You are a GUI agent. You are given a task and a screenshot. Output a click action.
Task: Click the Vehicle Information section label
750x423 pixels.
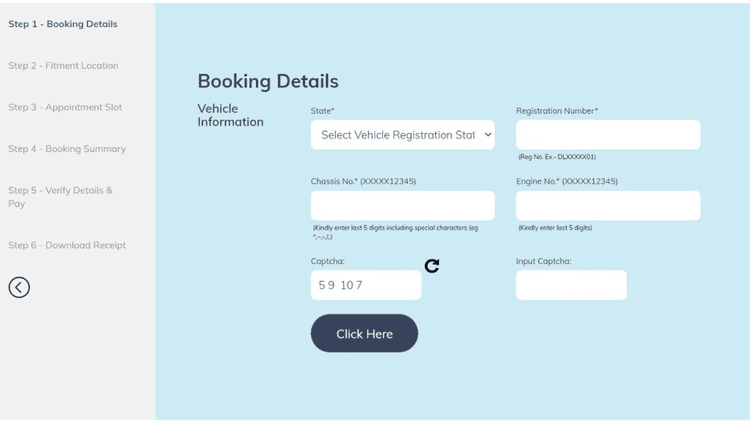[230, 115]
